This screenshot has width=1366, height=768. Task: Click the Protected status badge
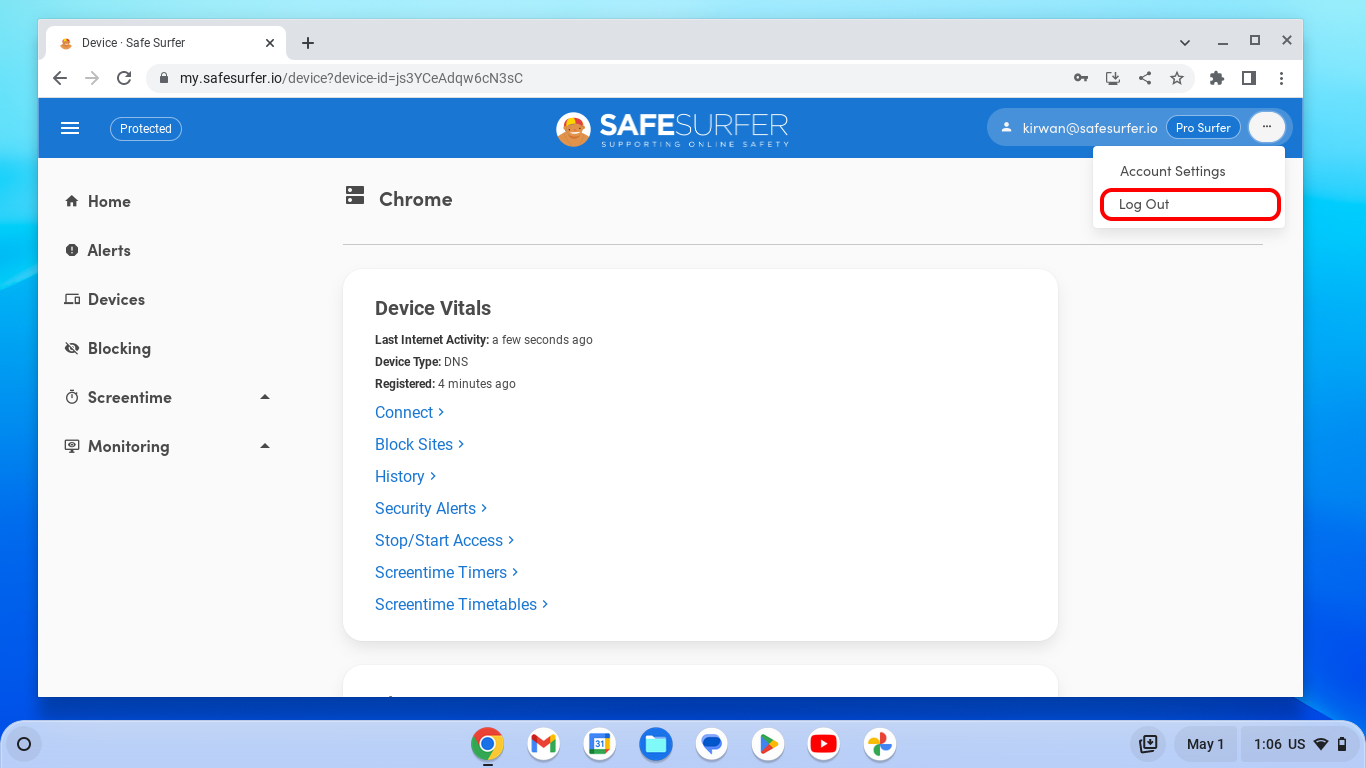(x=146, y=128)
